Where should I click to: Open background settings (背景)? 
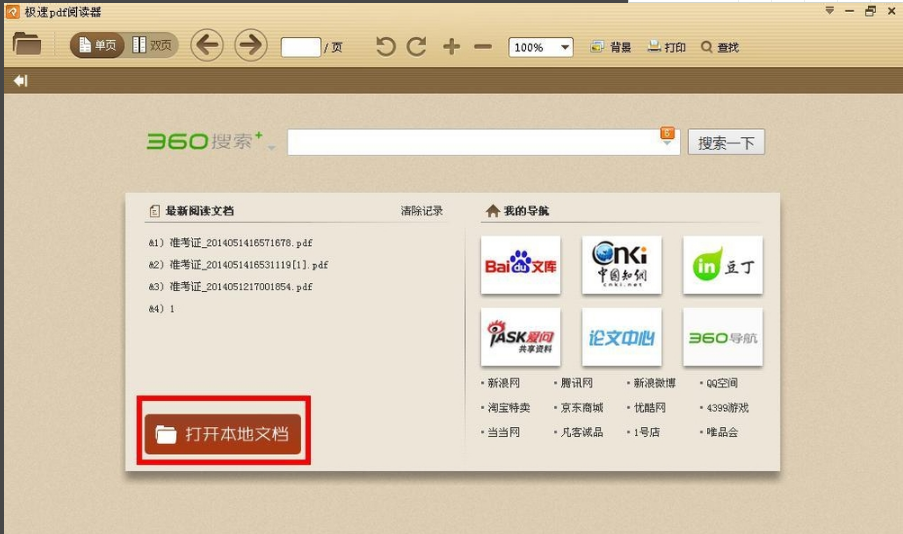610,47
